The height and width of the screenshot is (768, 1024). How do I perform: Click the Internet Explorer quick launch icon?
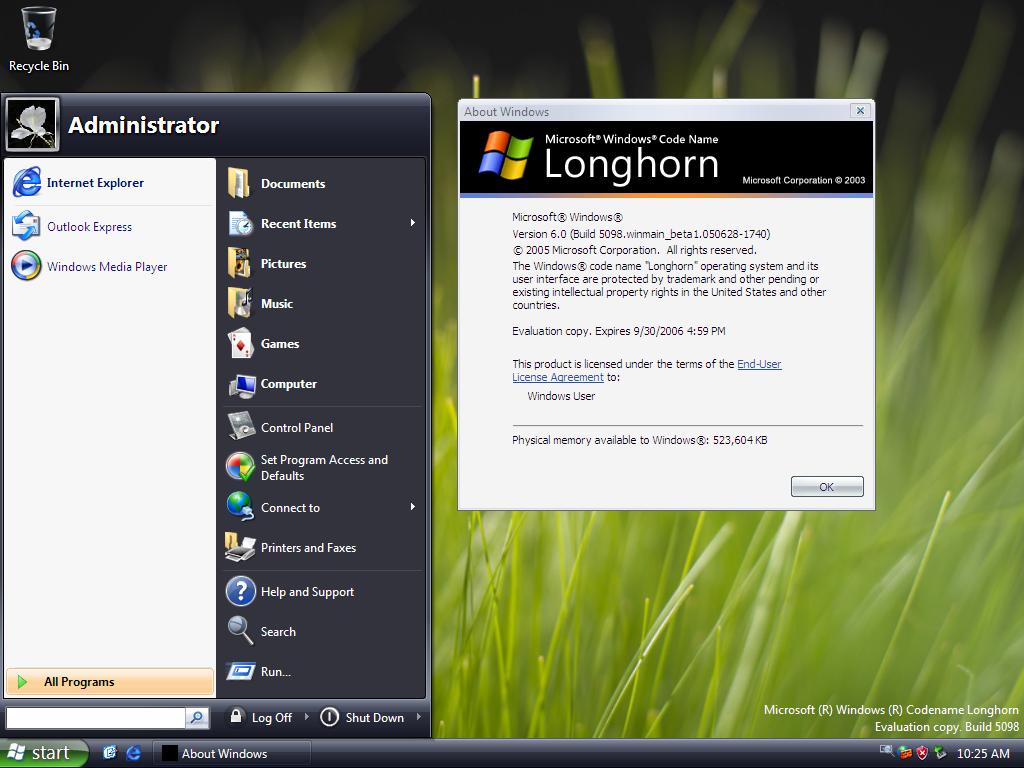pos(134,753)
